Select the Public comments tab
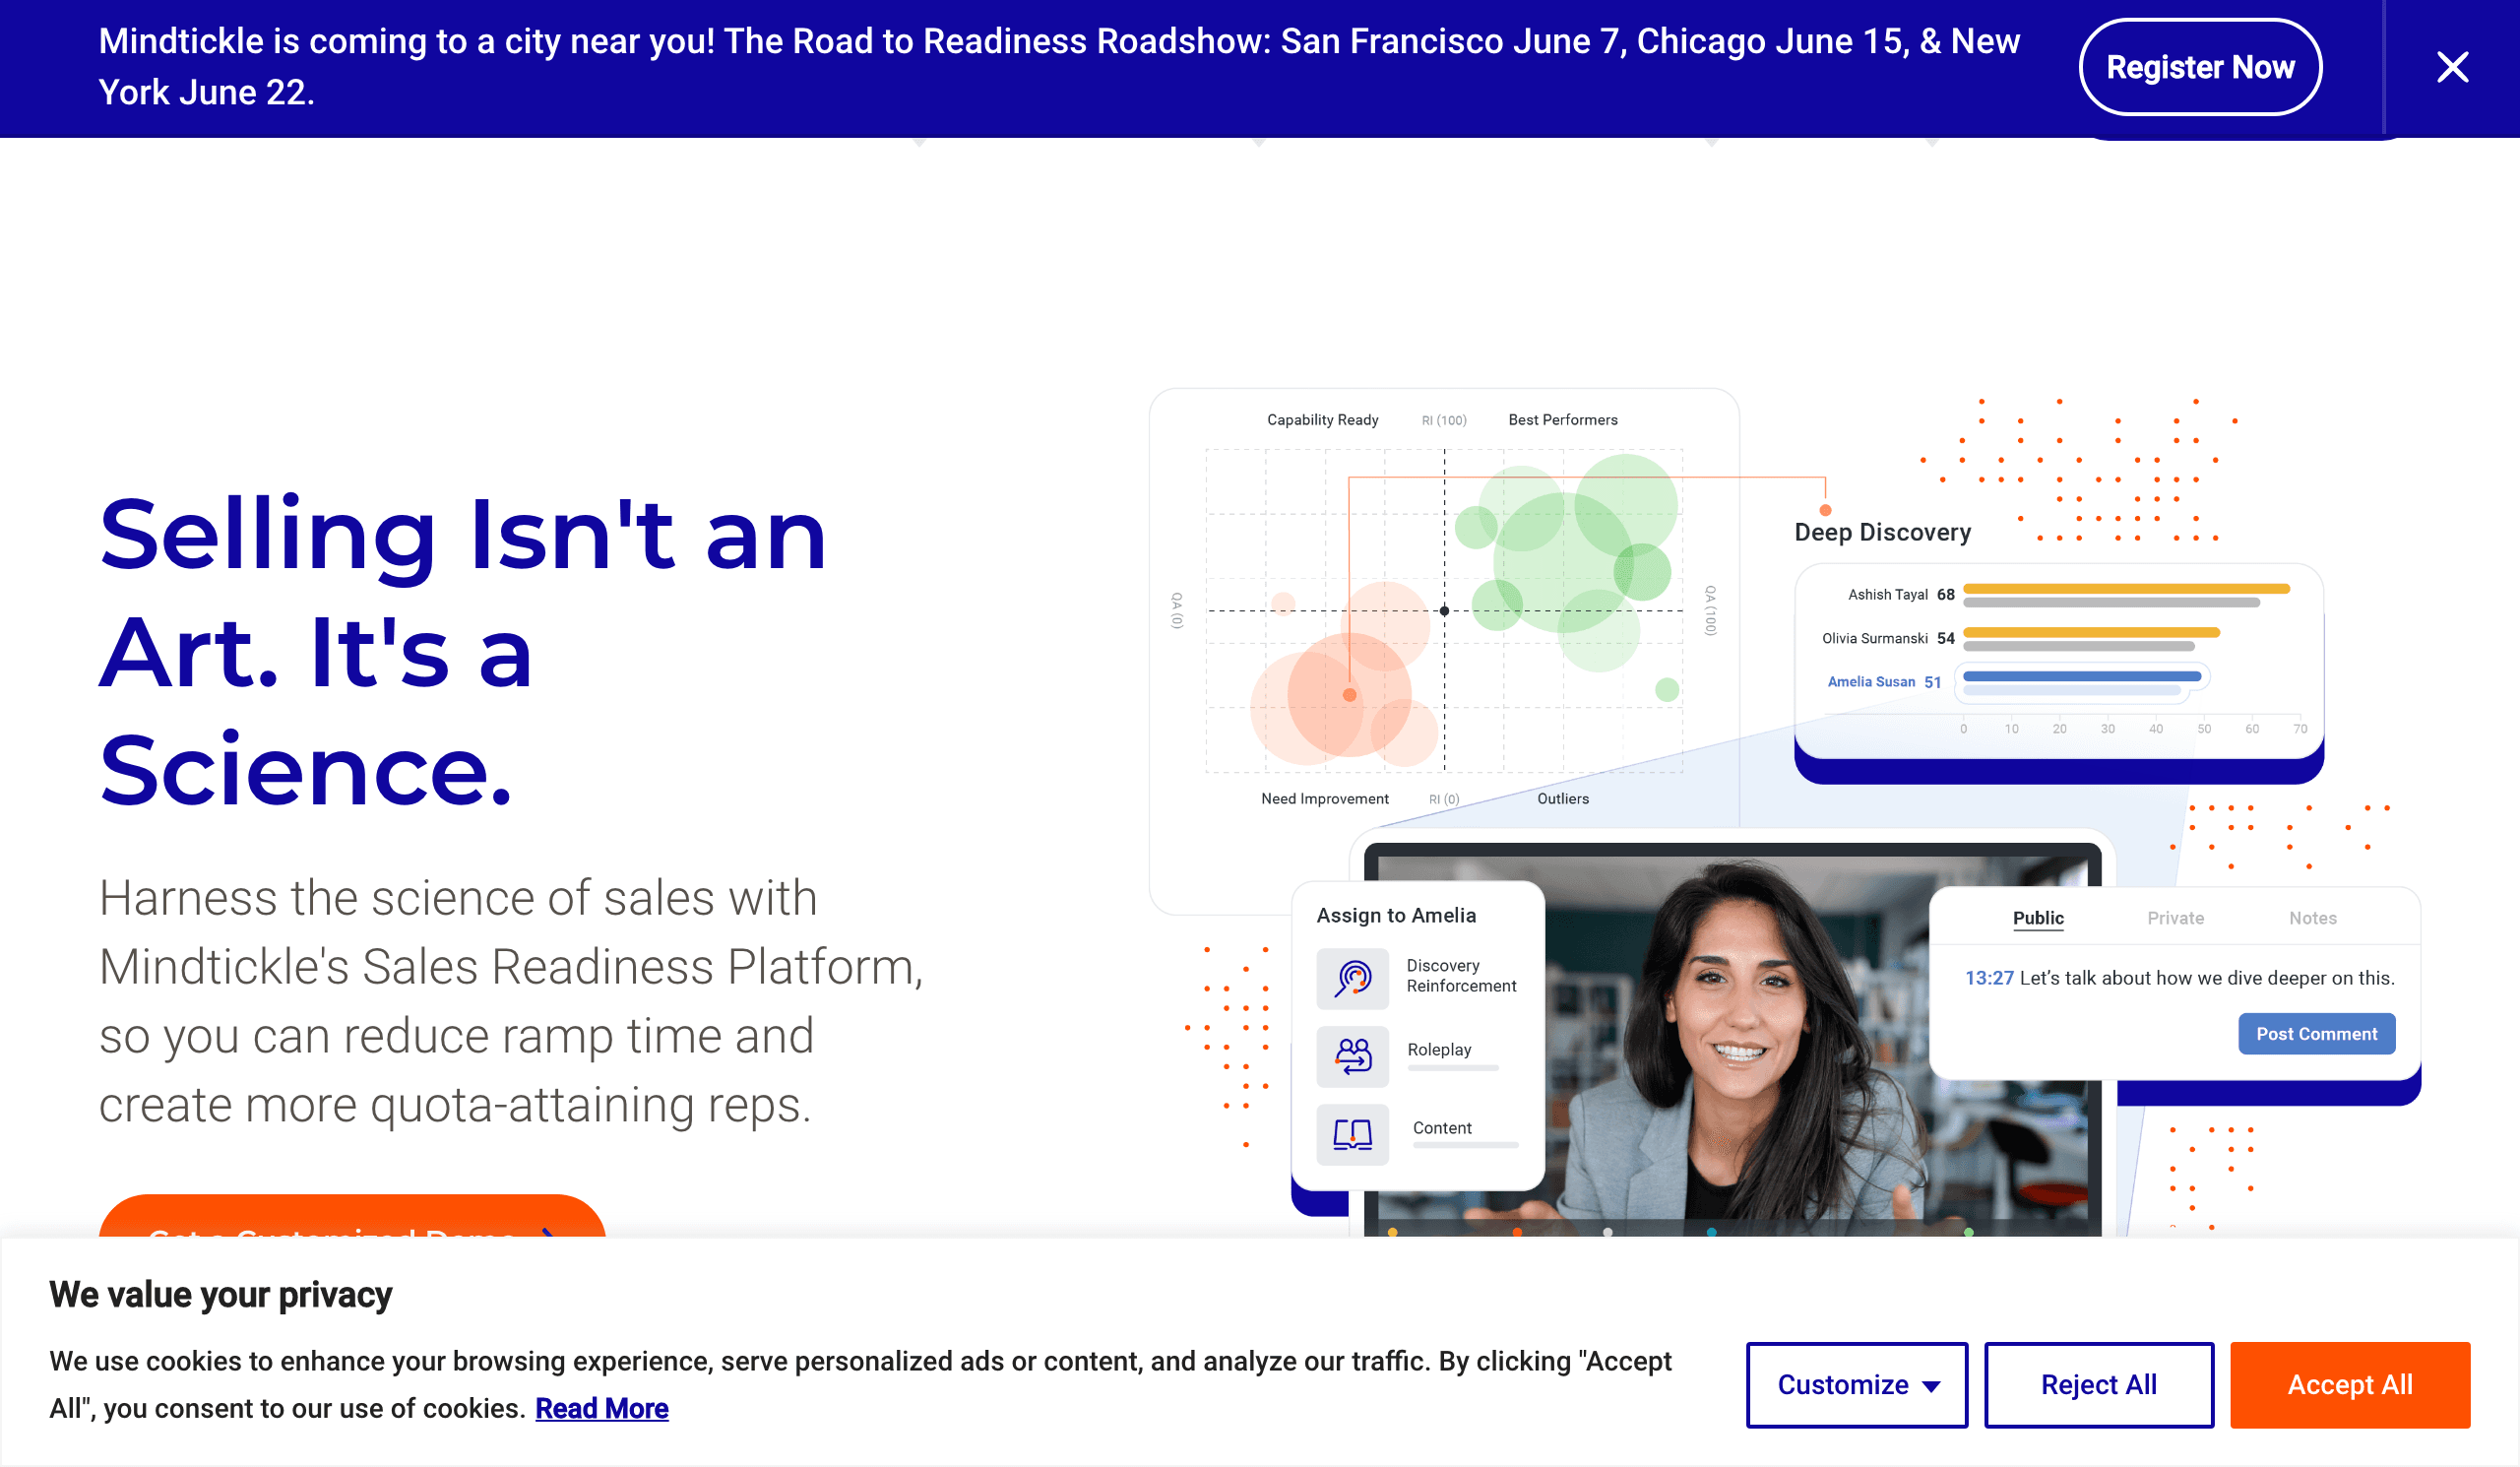2520x1467 pixels. [x=2038, y=918]
